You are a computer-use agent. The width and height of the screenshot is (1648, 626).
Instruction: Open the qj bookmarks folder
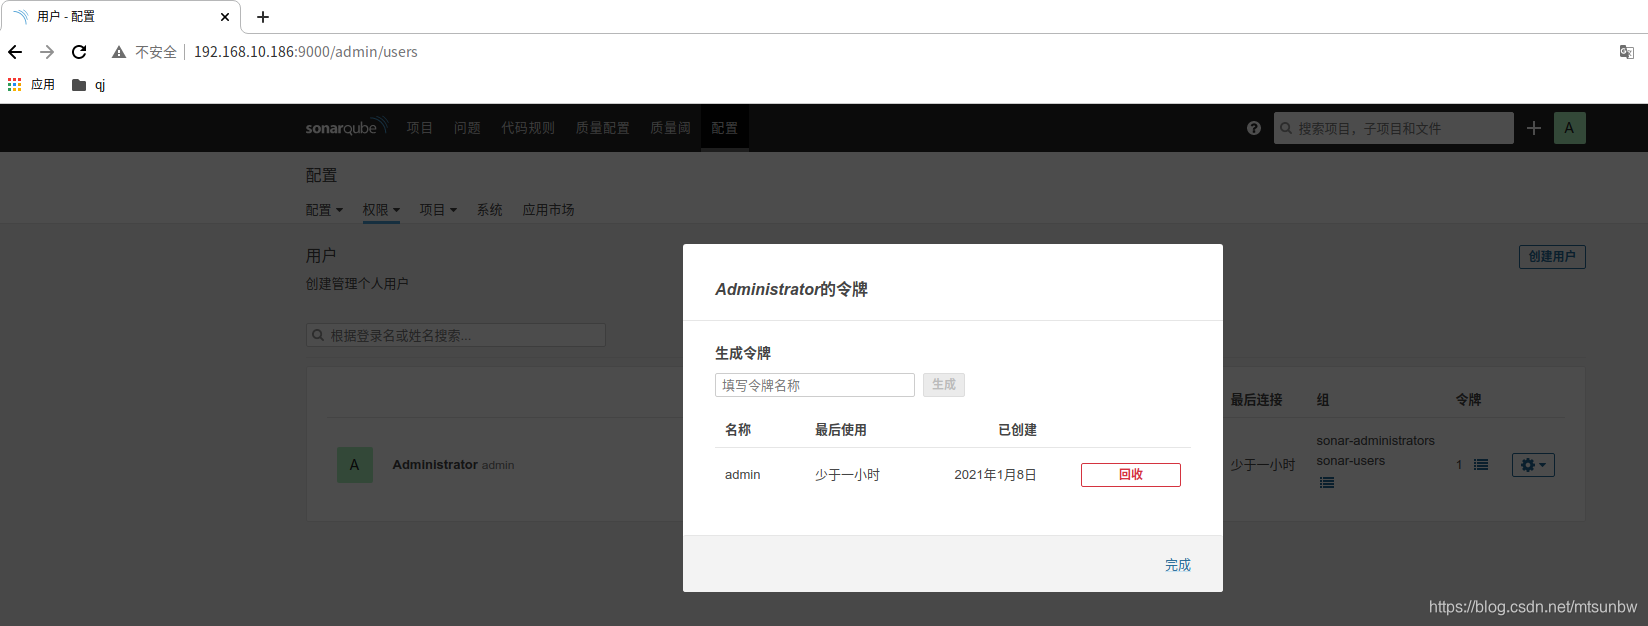click(88, 85)
